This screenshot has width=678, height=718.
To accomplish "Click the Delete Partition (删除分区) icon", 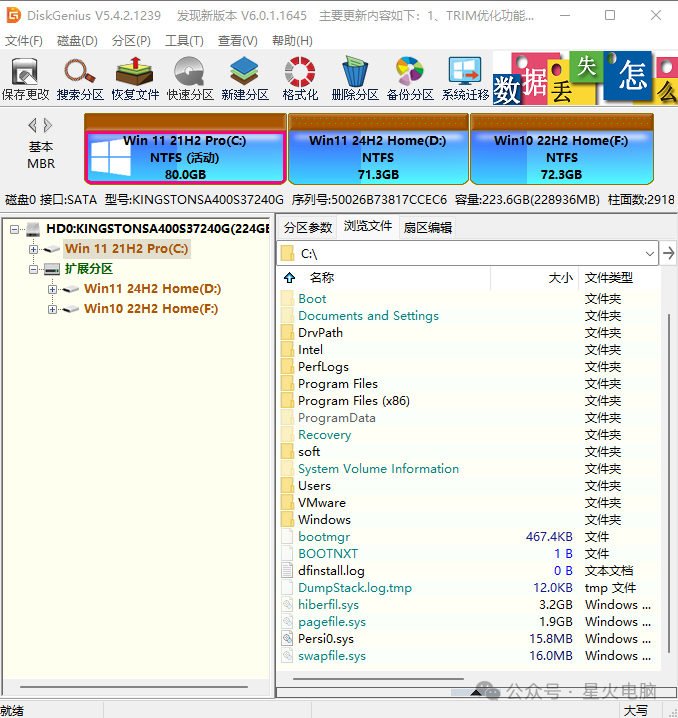I will [x=355, y=79].
